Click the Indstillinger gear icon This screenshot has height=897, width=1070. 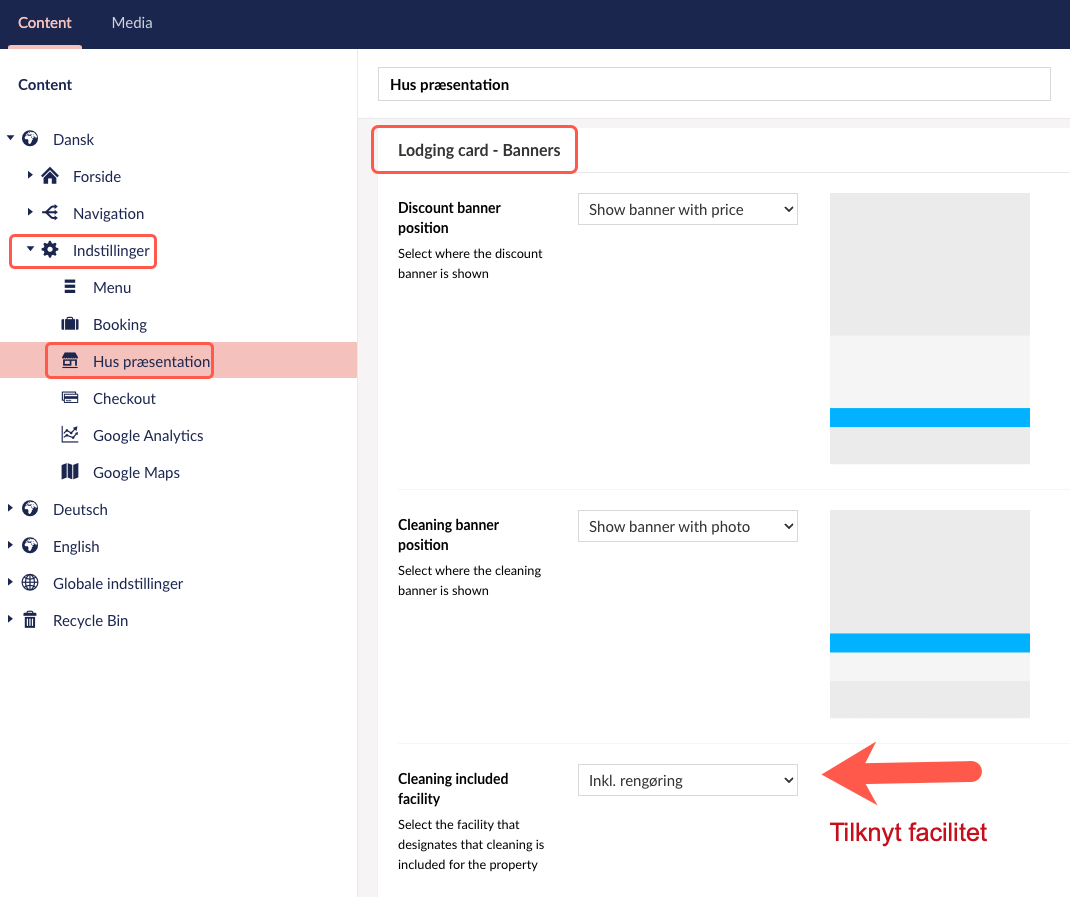[50, 250]
